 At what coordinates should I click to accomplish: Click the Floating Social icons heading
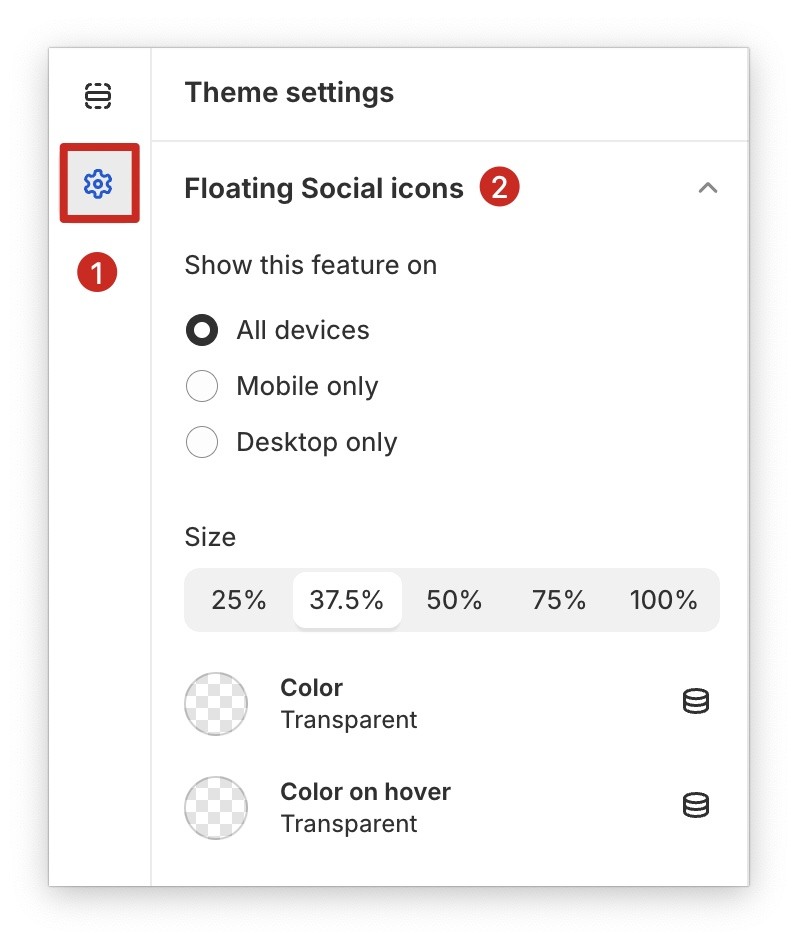(324, 188)
